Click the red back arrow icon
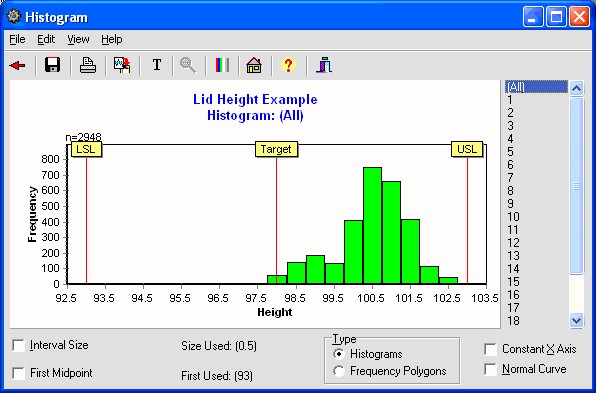 [17, 65]
